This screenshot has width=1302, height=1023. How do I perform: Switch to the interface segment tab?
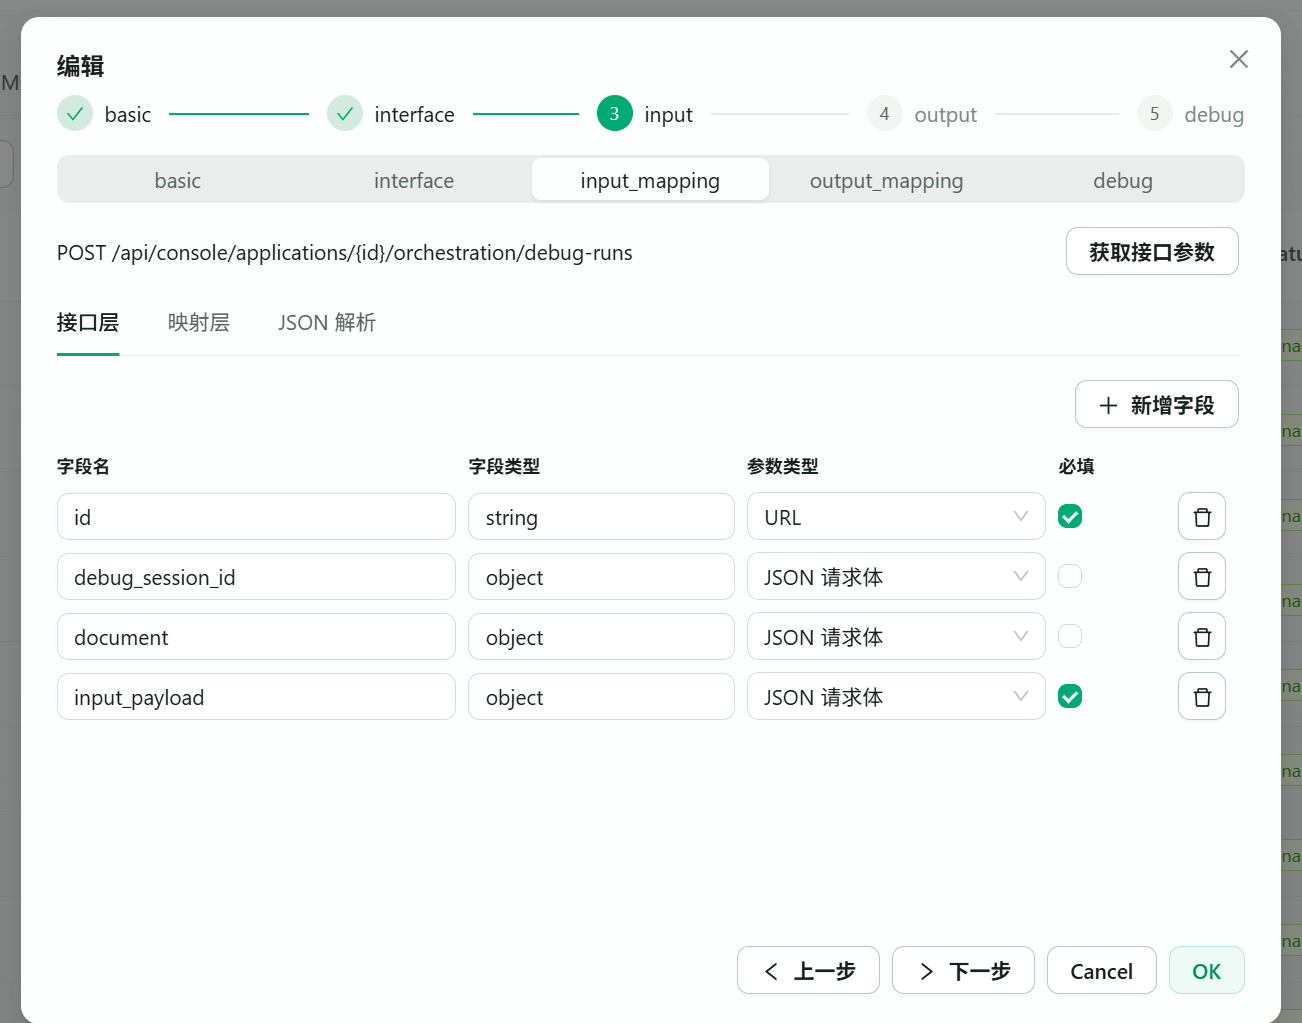coord(414,180)
